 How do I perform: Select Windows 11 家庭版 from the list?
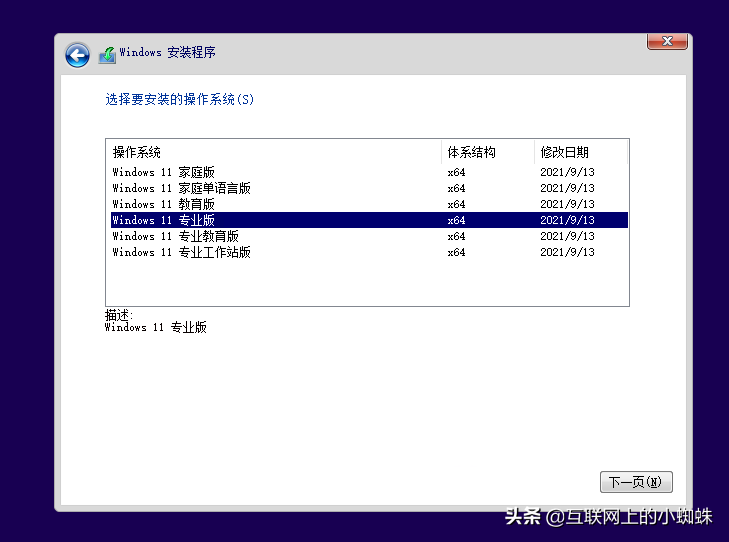pyautogui.click(x=164, y=172)
